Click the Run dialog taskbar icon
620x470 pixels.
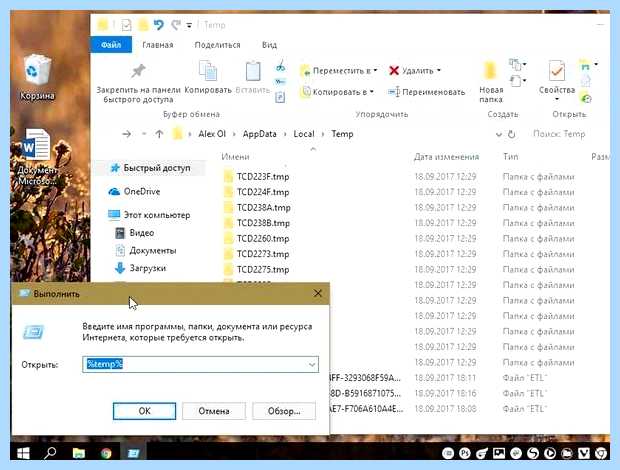pos(133,453)
